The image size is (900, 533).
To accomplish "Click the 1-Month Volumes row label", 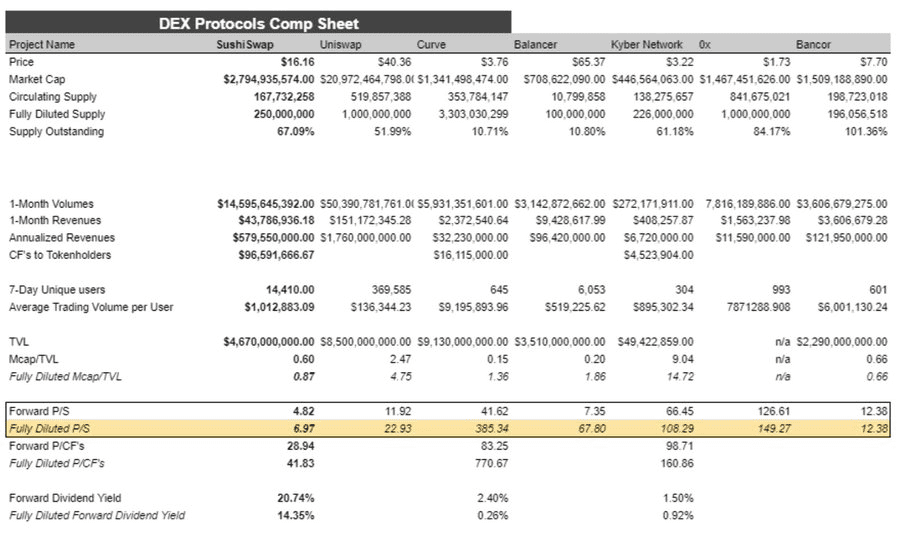I will point(51,204).
